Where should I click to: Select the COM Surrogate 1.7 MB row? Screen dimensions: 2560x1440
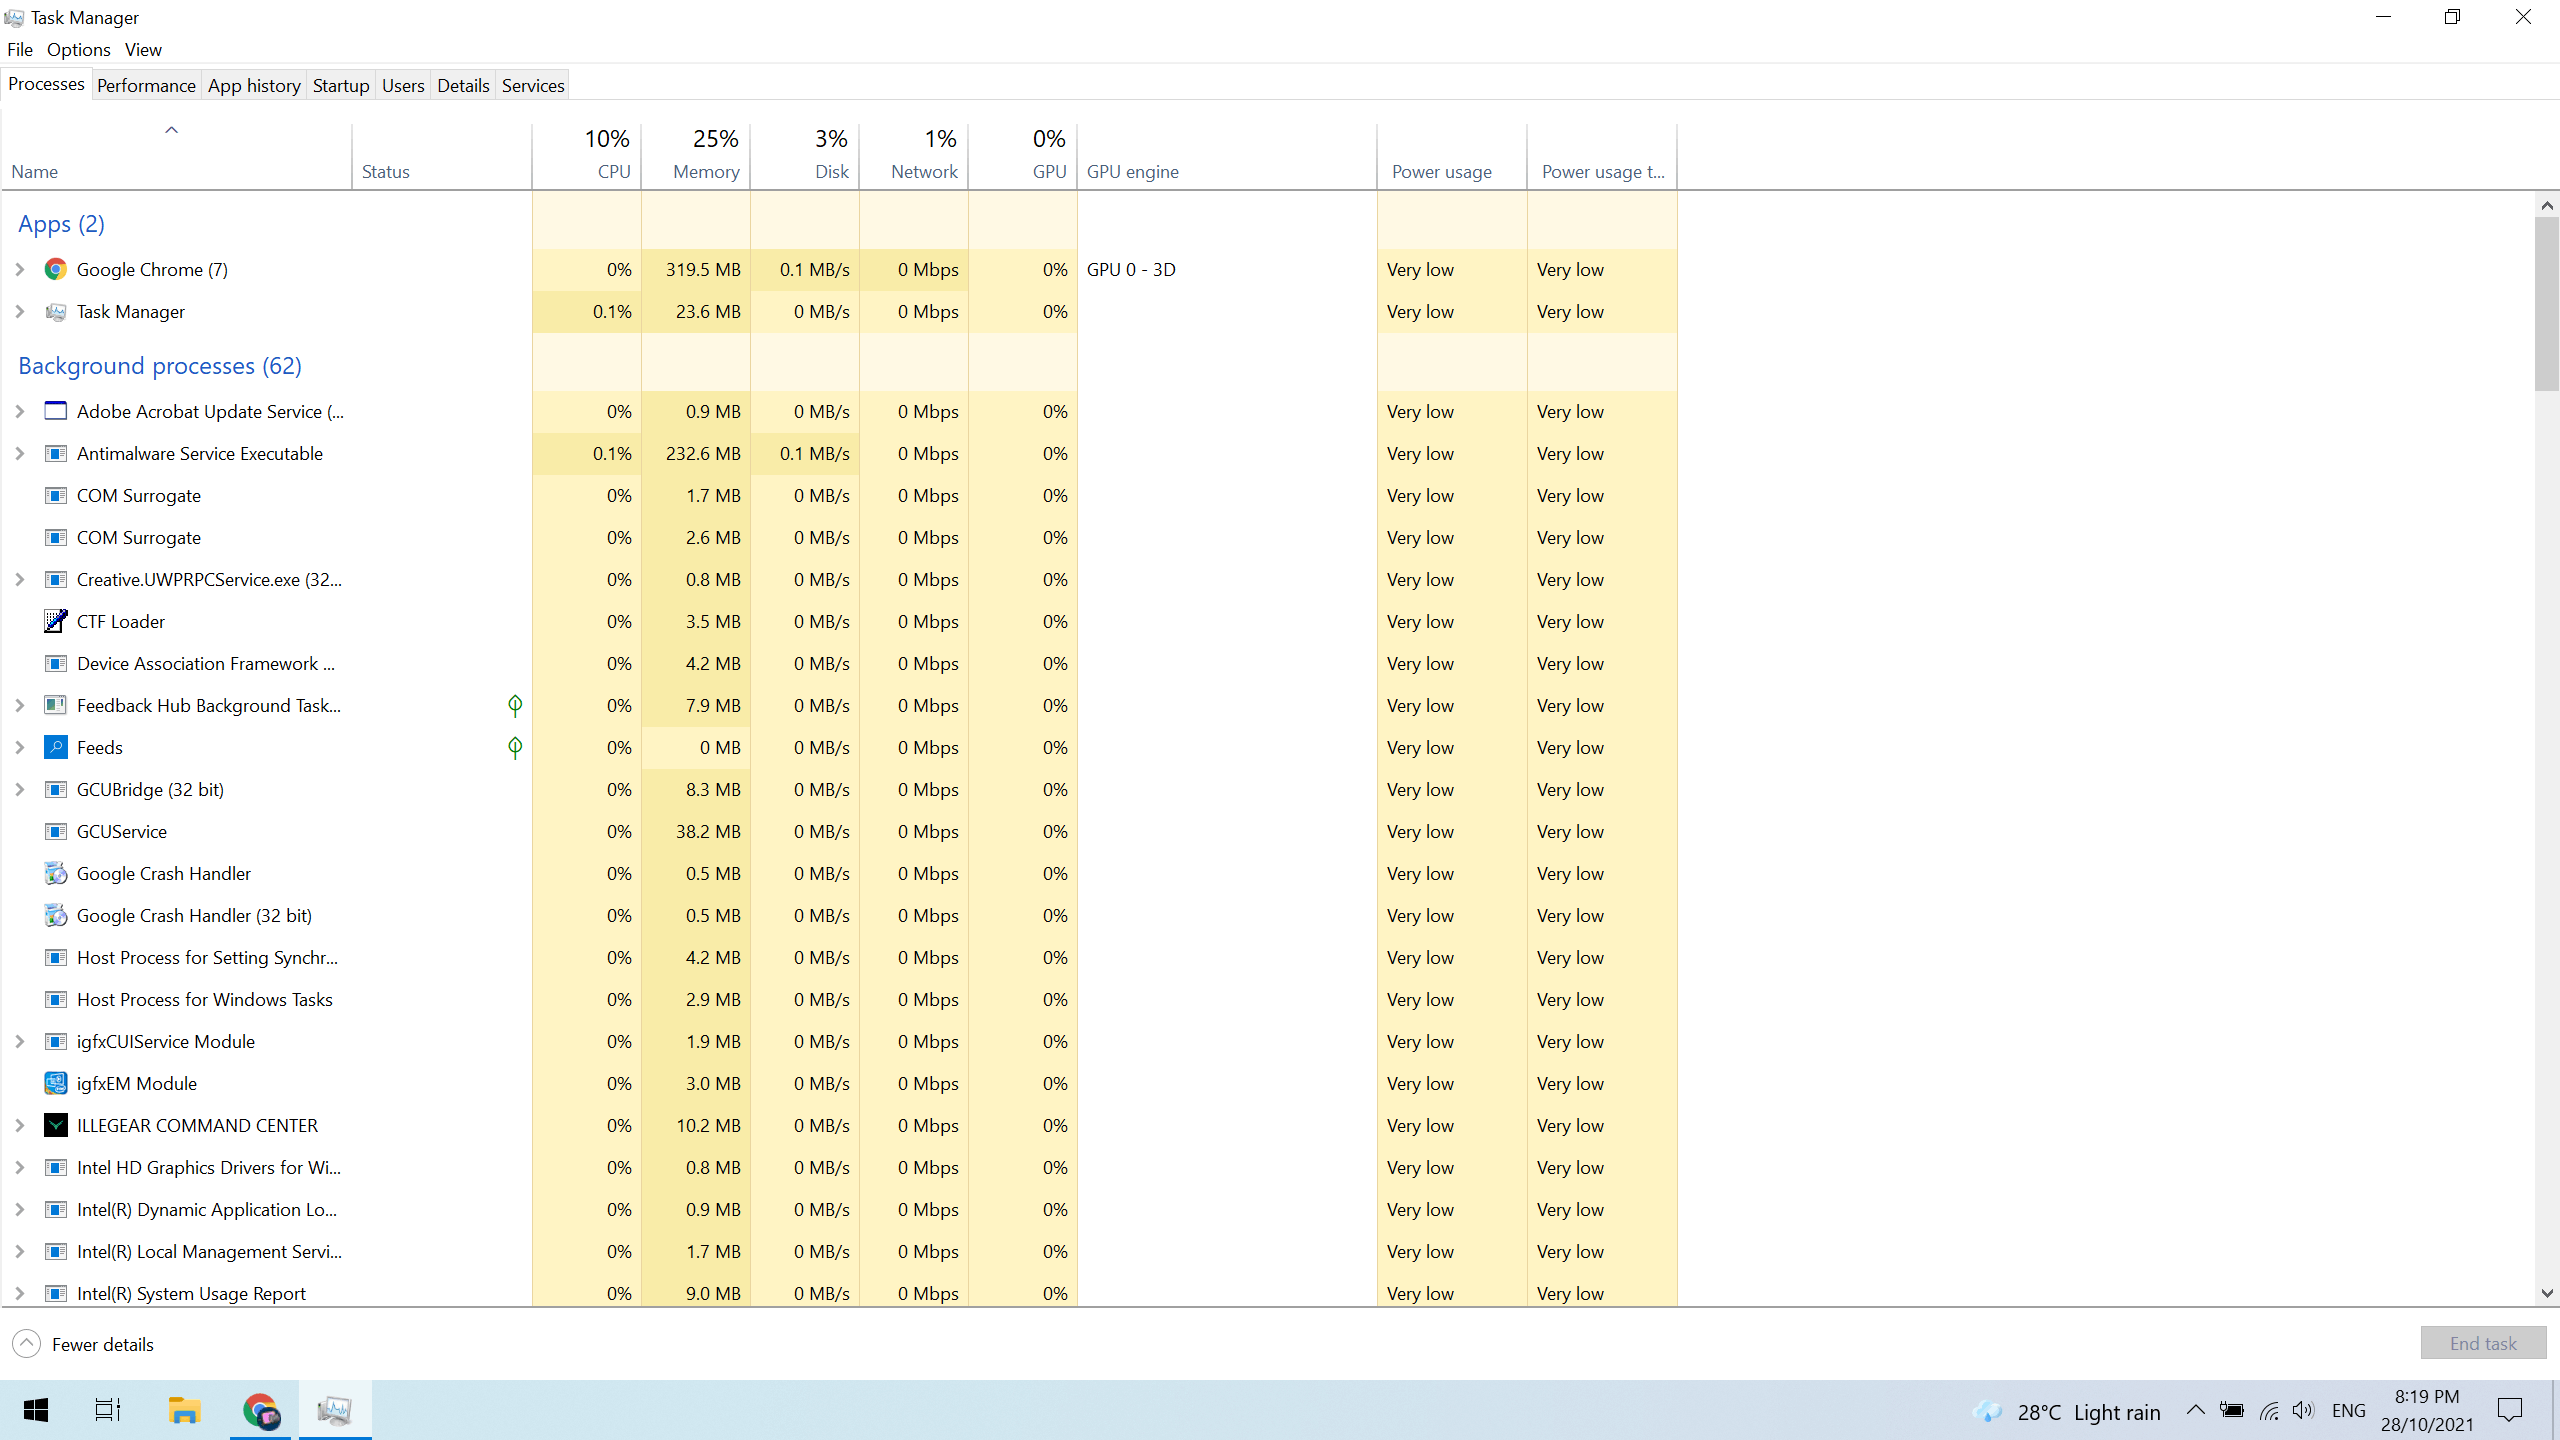[x=840, y=495]
